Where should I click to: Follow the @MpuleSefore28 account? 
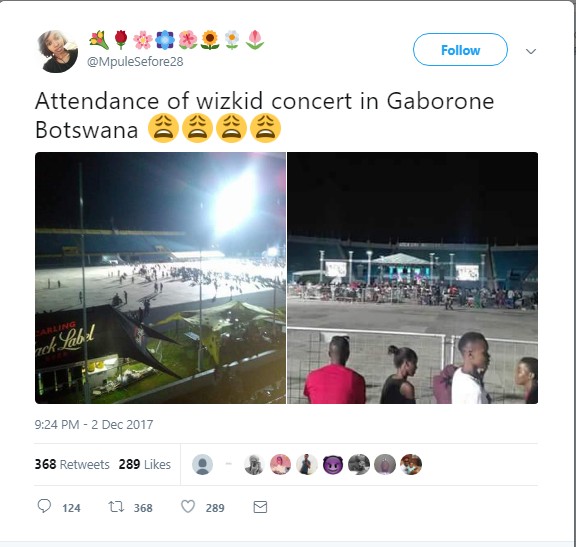460,50
